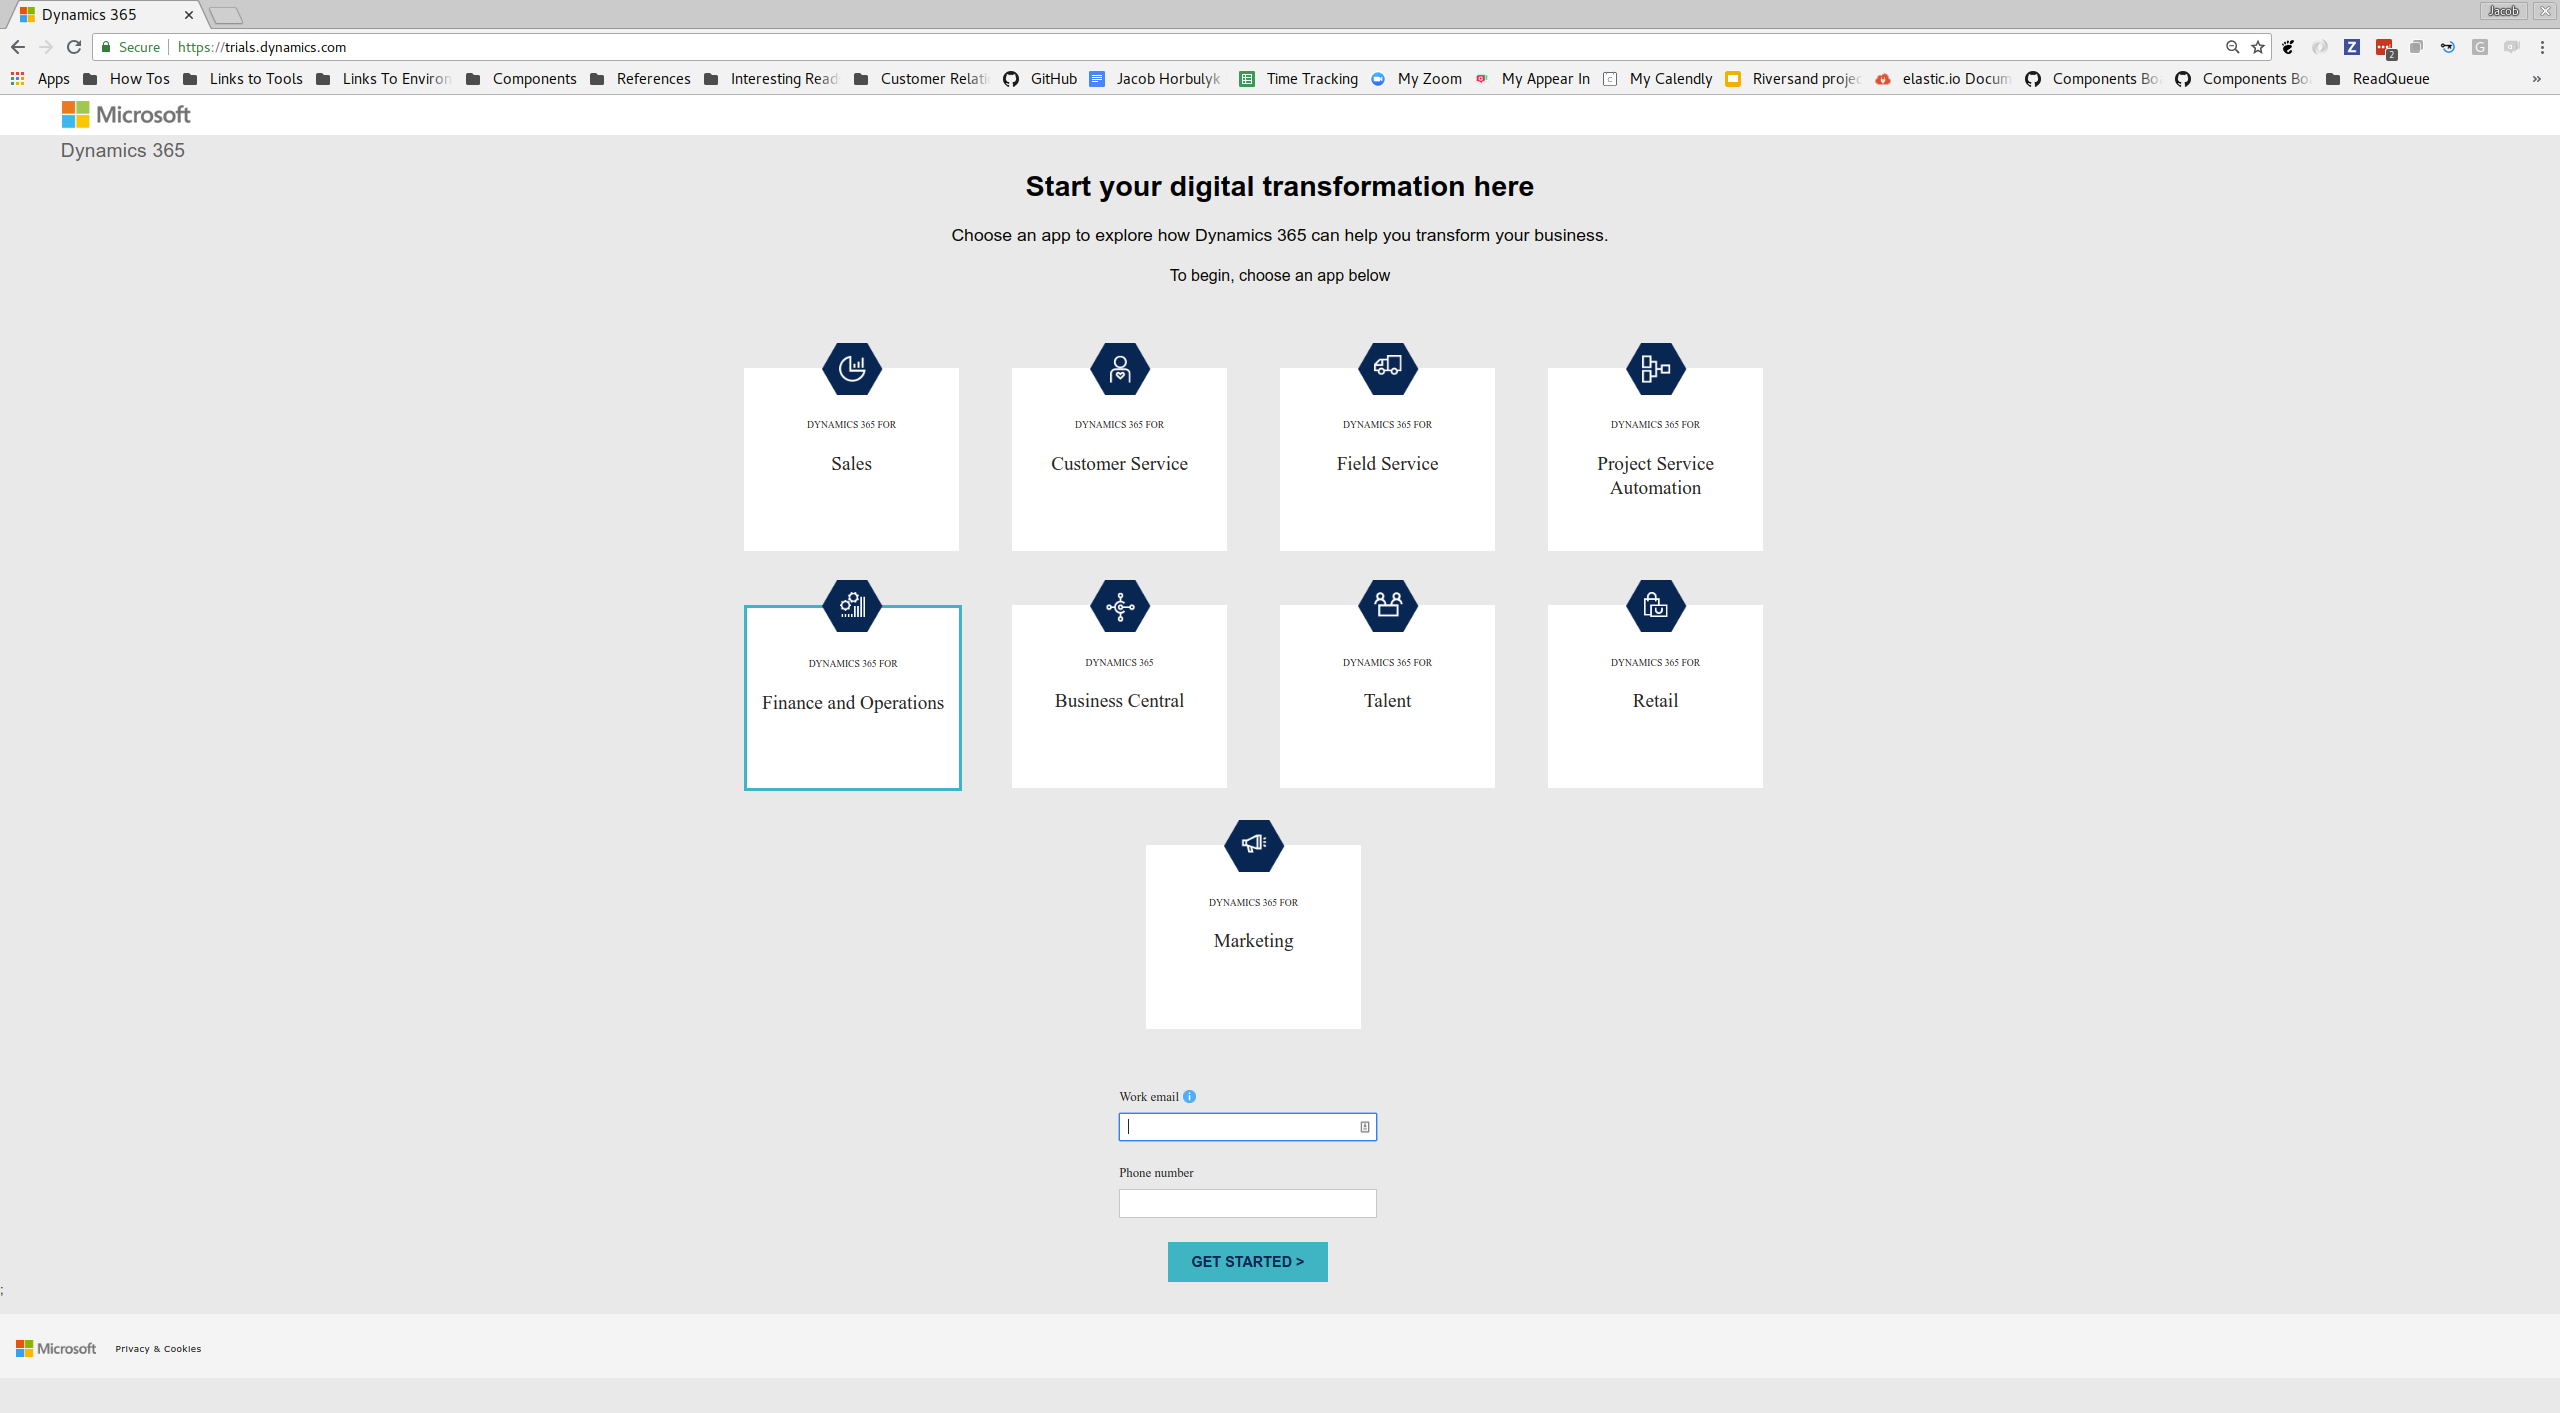Screen dimensions: 2560x1413
Task: Click the Project Service Automation hexagon icon
Action: coord(1655,369)
